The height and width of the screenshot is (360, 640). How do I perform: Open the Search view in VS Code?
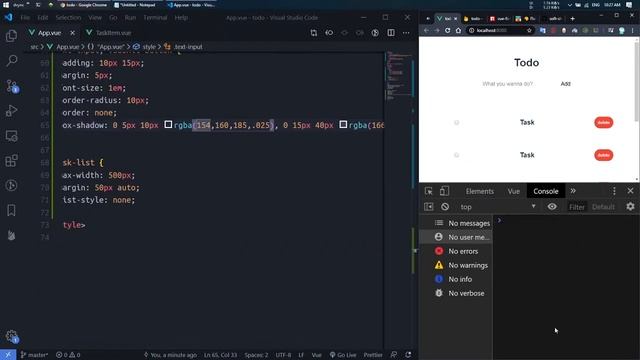click(x=11, y=61)
